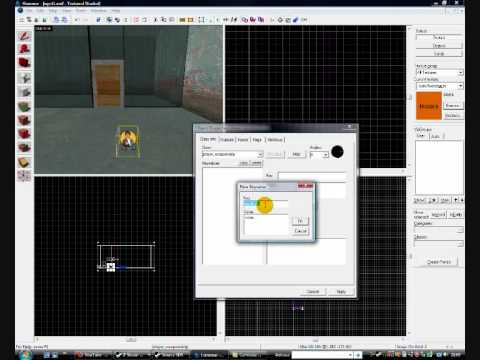Switch to the Auto VisGroups tab
The height and width of the screenshot is (360, 480).
point(435,136)
